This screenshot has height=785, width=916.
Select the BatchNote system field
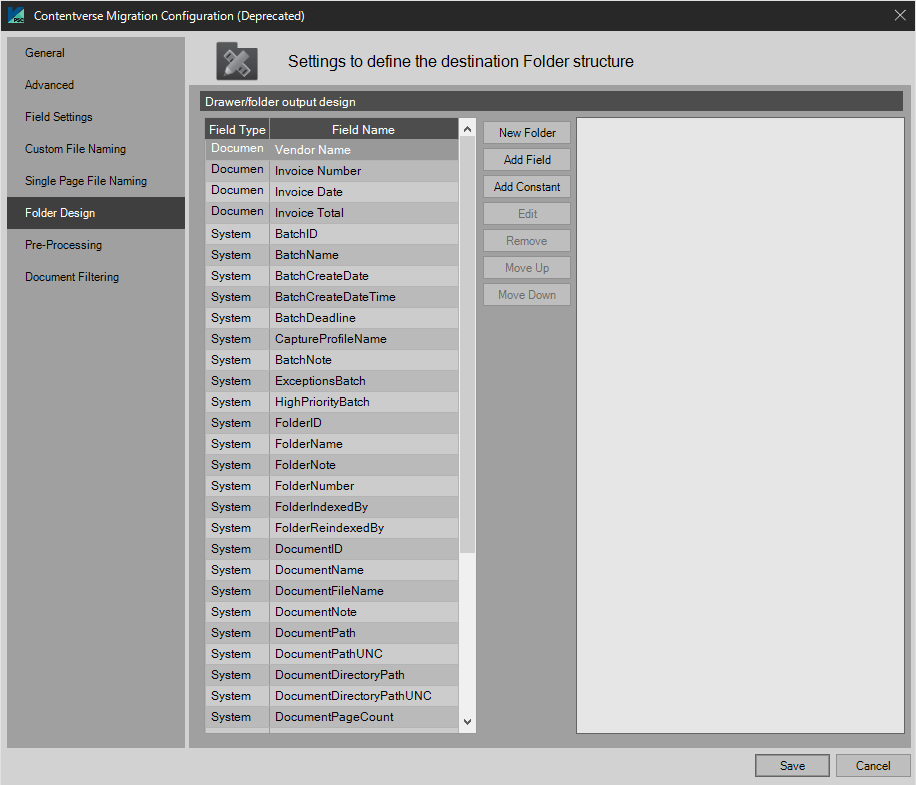point(331,360)
